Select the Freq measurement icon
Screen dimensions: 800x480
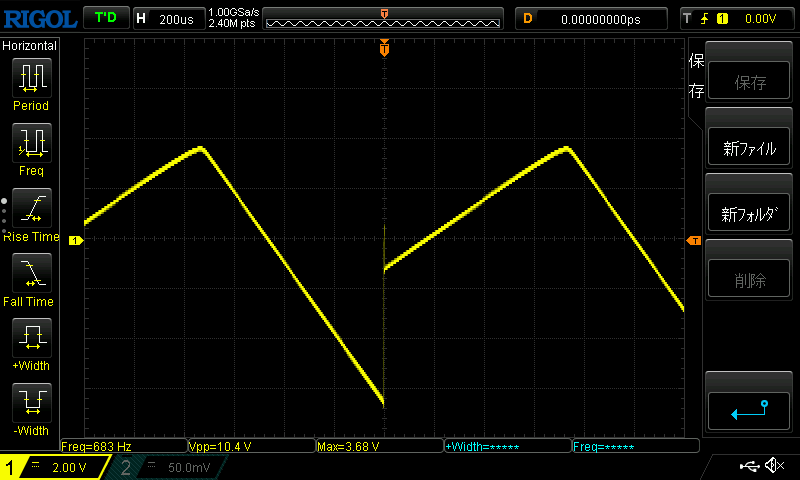pos(32,143)
